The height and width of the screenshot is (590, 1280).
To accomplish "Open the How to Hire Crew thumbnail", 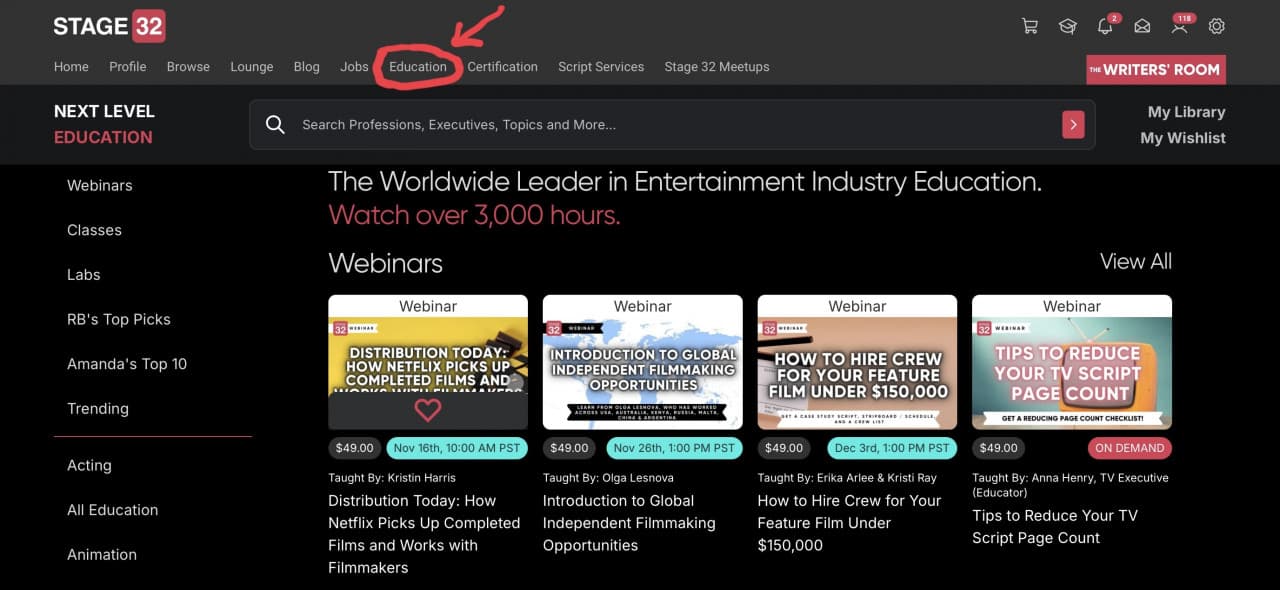I will tap(857, 362).
